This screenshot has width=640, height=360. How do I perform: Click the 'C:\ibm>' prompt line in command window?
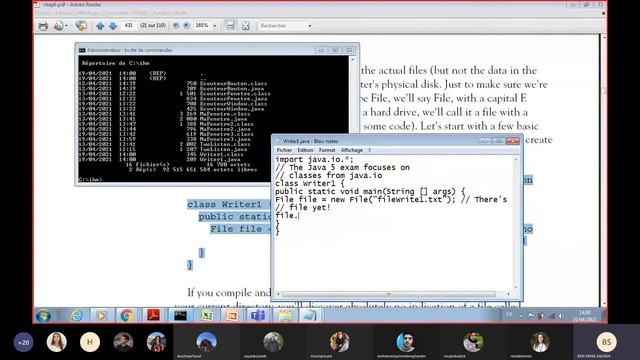coord(91,179)
